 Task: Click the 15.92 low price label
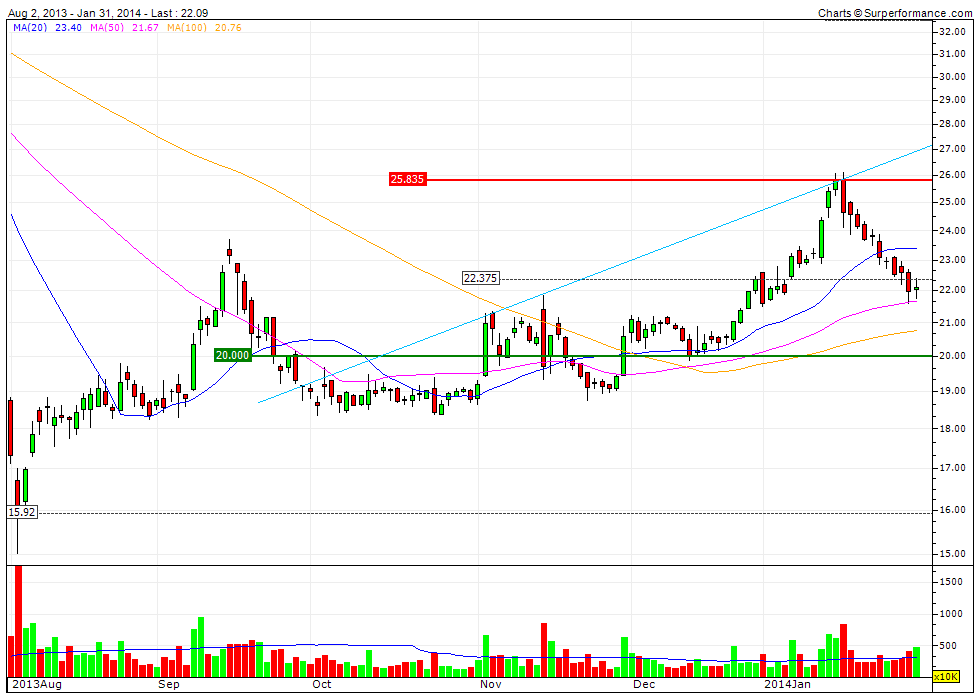click(22, 512)
